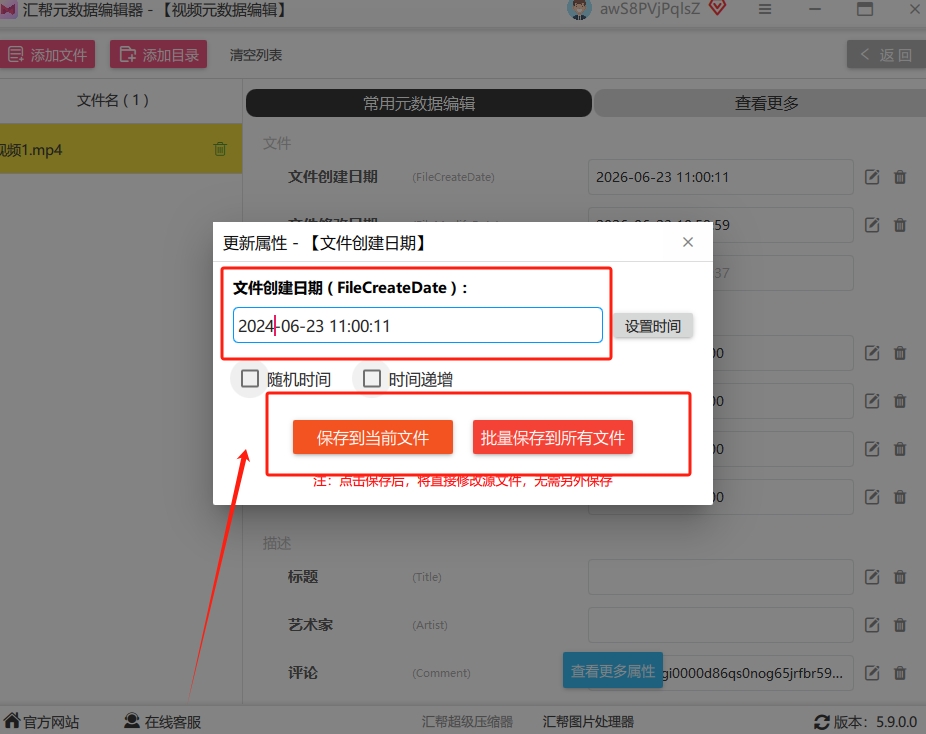This screenshot has height=734, width=926.
Task: Click the VIP diamond icon
Action: pyautogui.click(x=717, y=8)
